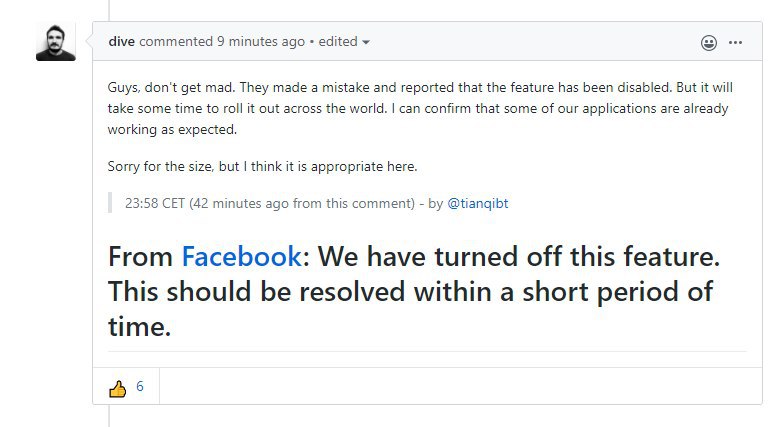Click the thumbs up reaction emoji
The image size is (774, 427).
pos(118,388)
